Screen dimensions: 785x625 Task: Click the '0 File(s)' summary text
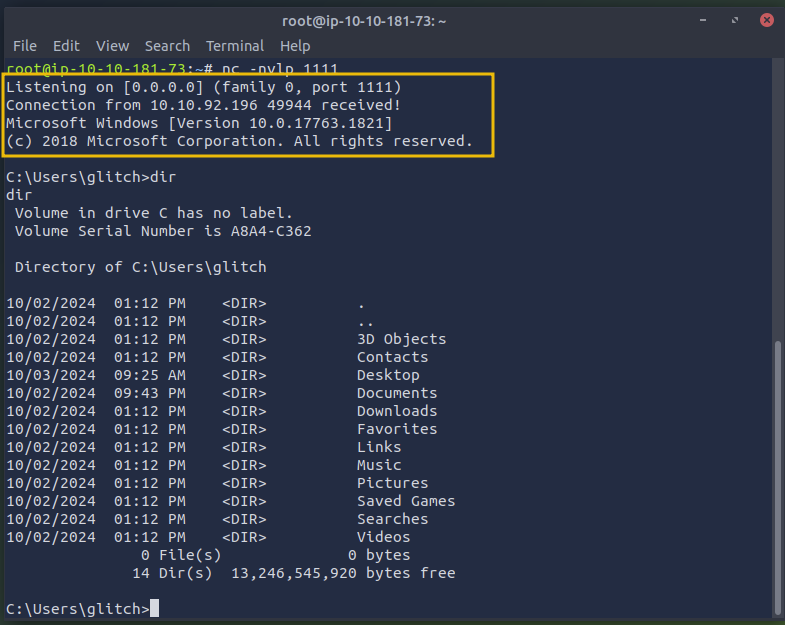pos(181,556)
